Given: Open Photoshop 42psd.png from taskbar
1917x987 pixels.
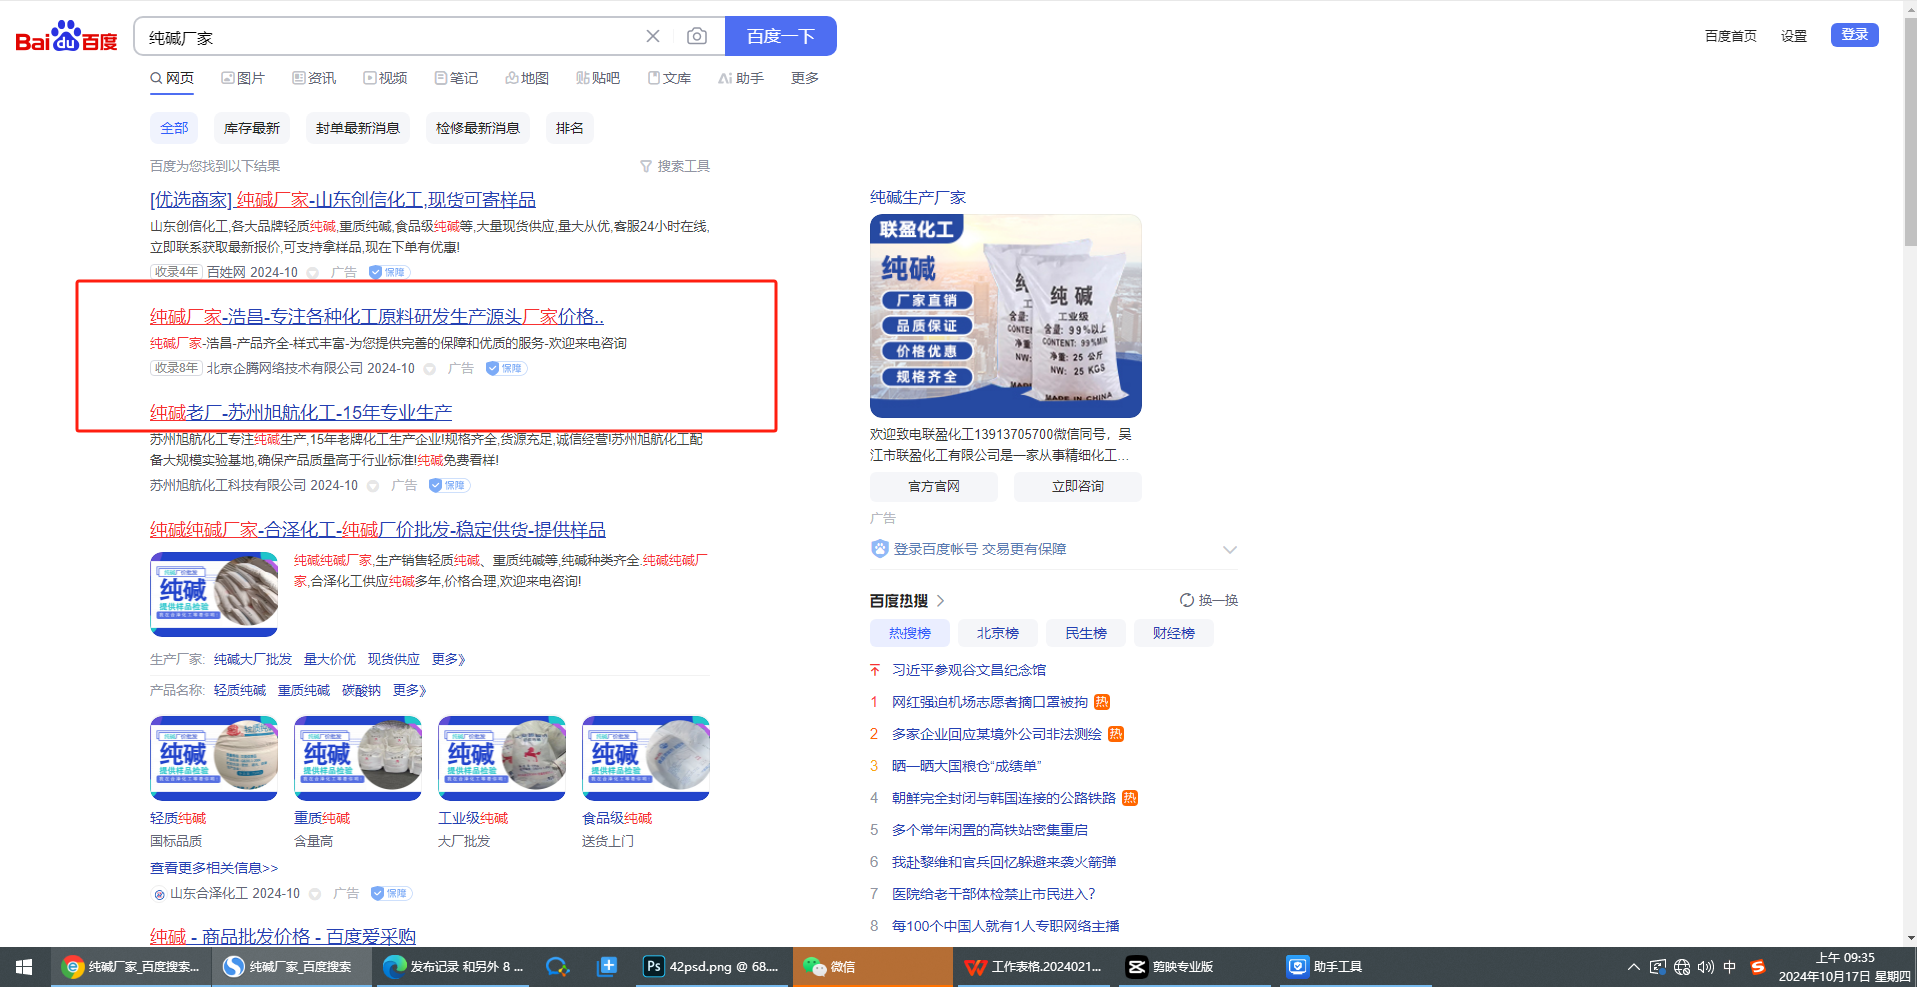Looking at the screenshot, I should point(712,967).
